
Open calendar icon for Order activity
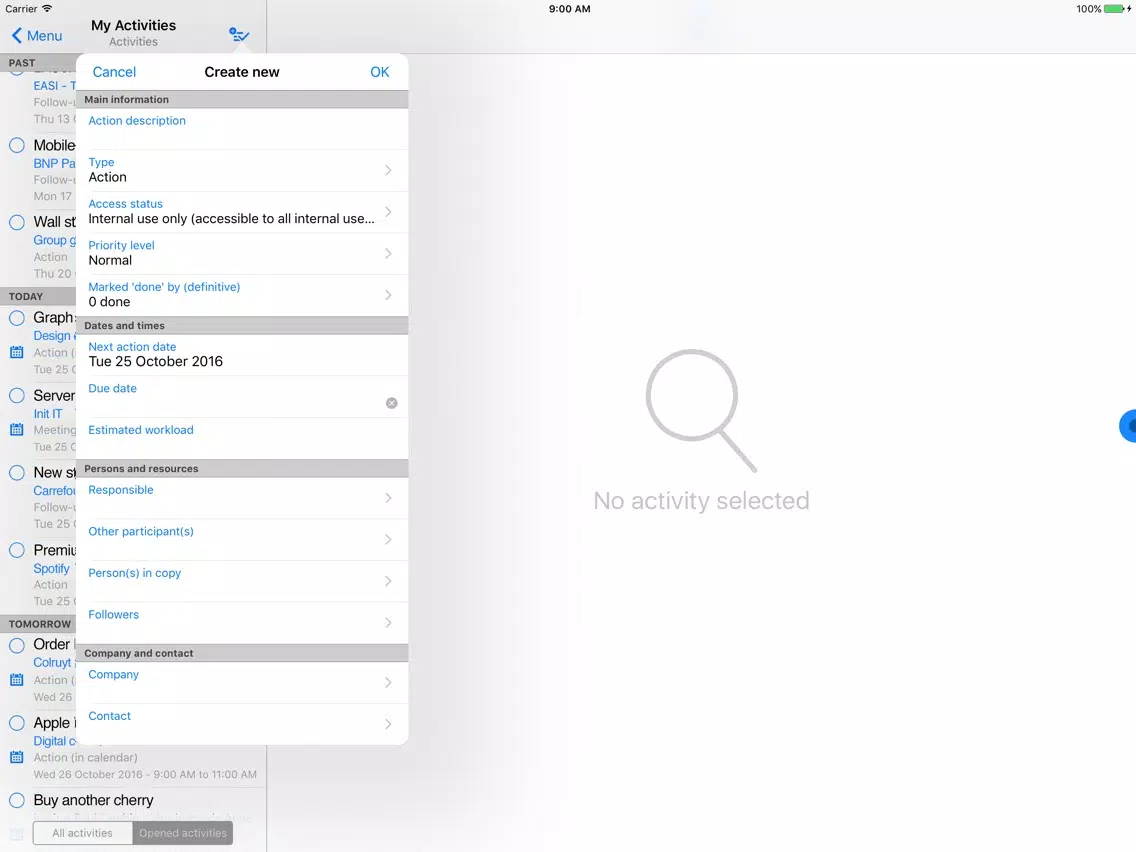click(x=17, y=680)
